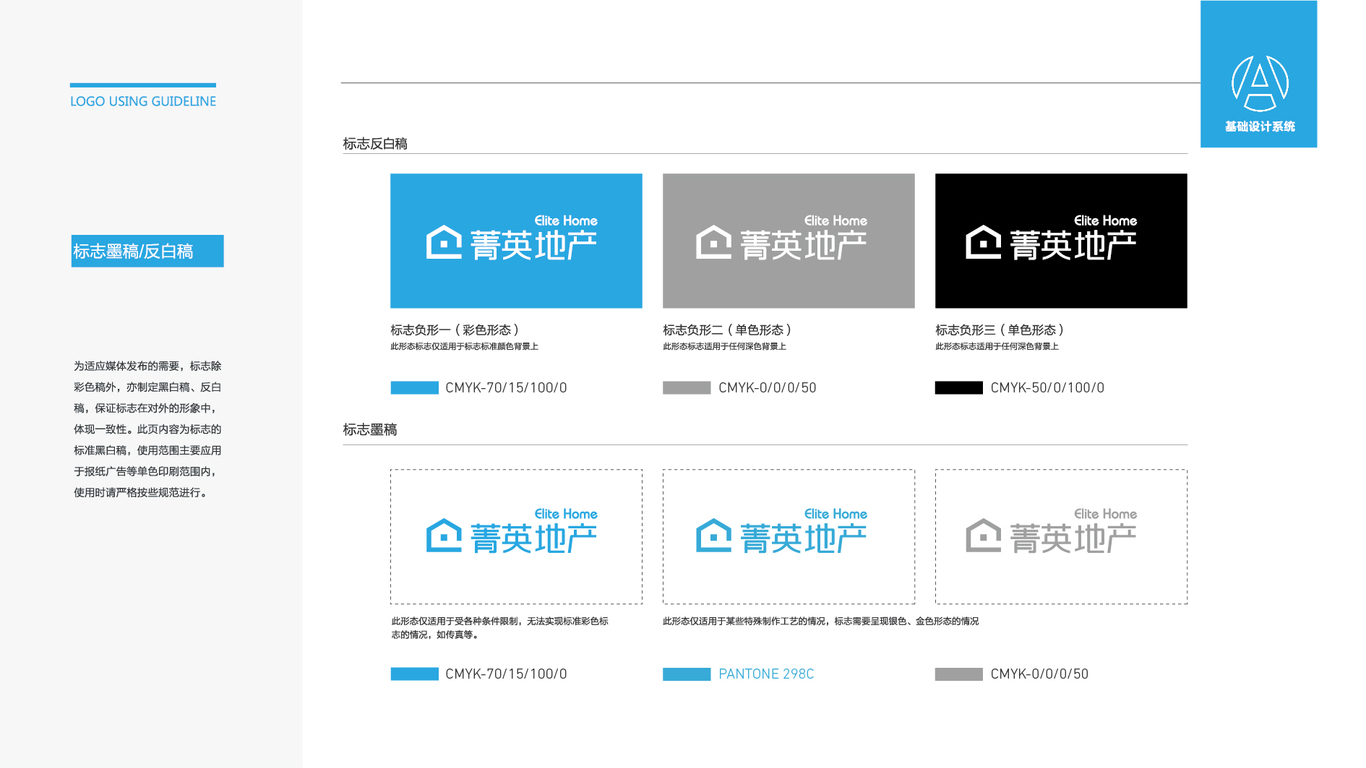Click the 菁英地产 wordmark on the black card
The height and width of the screenshot is (768, 1366).
click(1073, 245)
